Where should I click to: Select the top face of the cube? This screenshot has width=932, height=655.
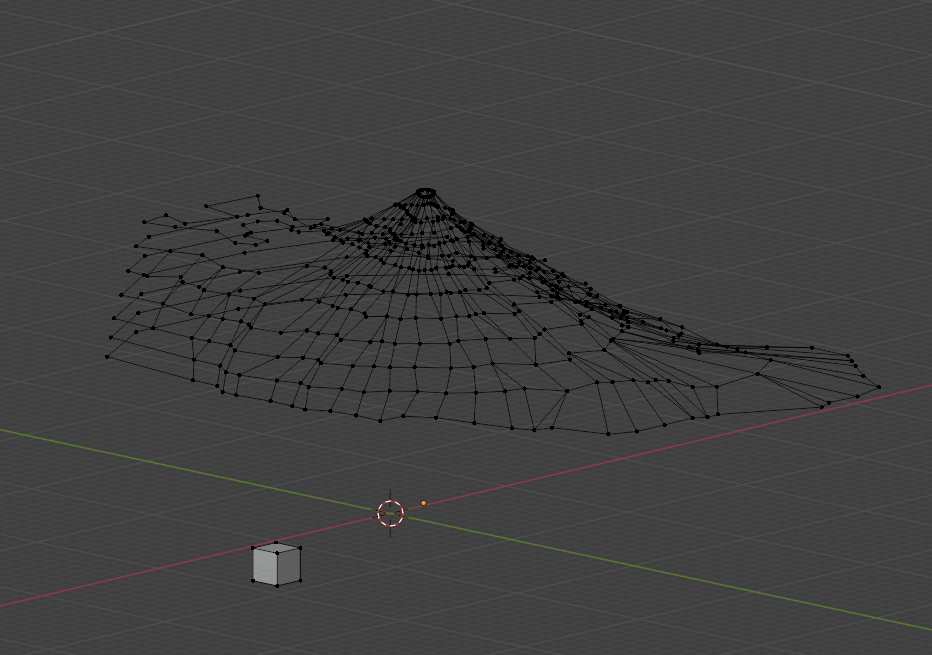pos(276,548)
